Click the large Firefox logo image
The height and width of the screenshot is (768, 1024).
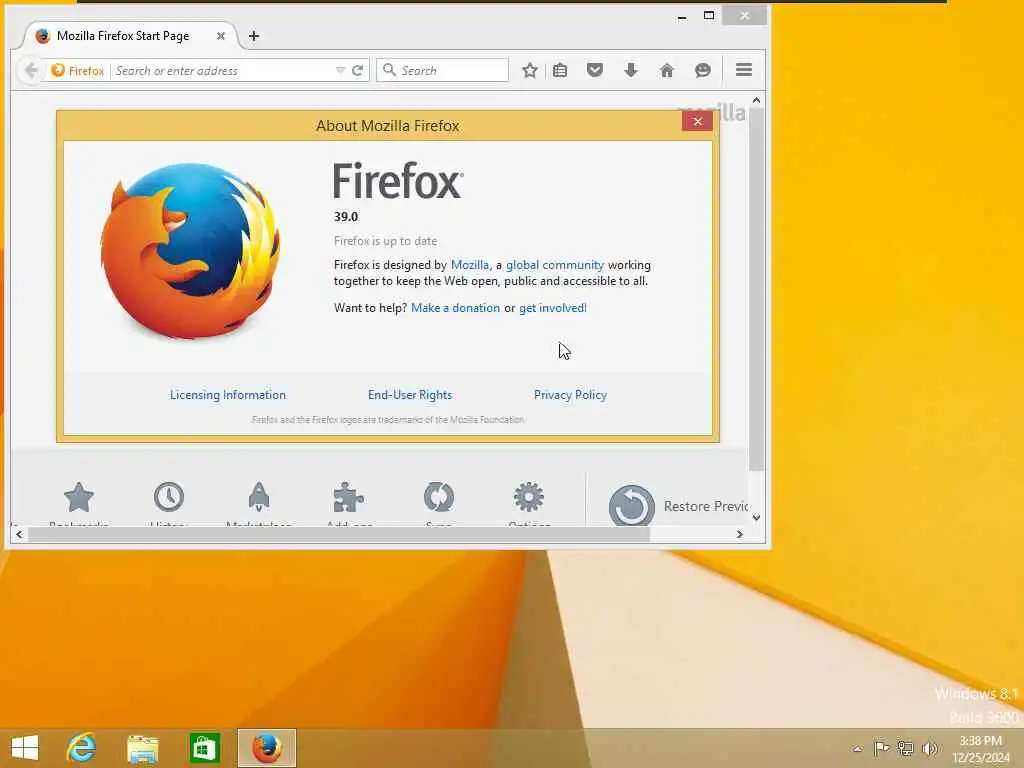click(190, 251)
